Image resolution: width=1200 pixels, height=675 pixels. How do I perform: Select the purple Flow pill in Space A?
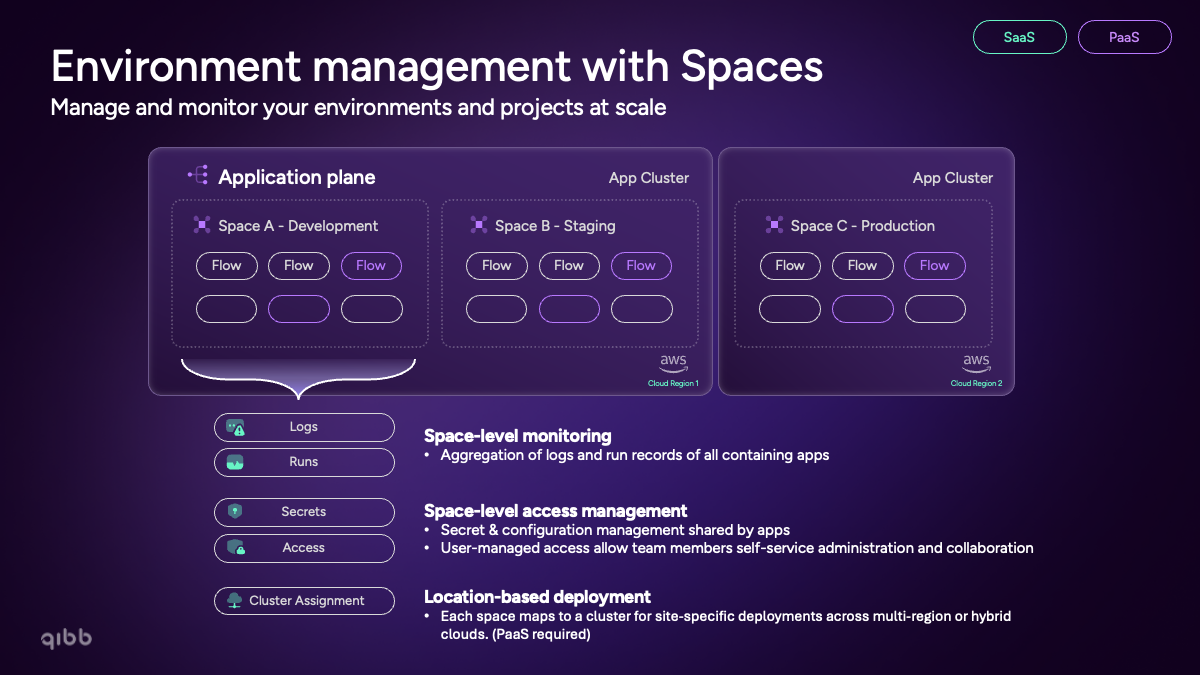coord(371,265)
